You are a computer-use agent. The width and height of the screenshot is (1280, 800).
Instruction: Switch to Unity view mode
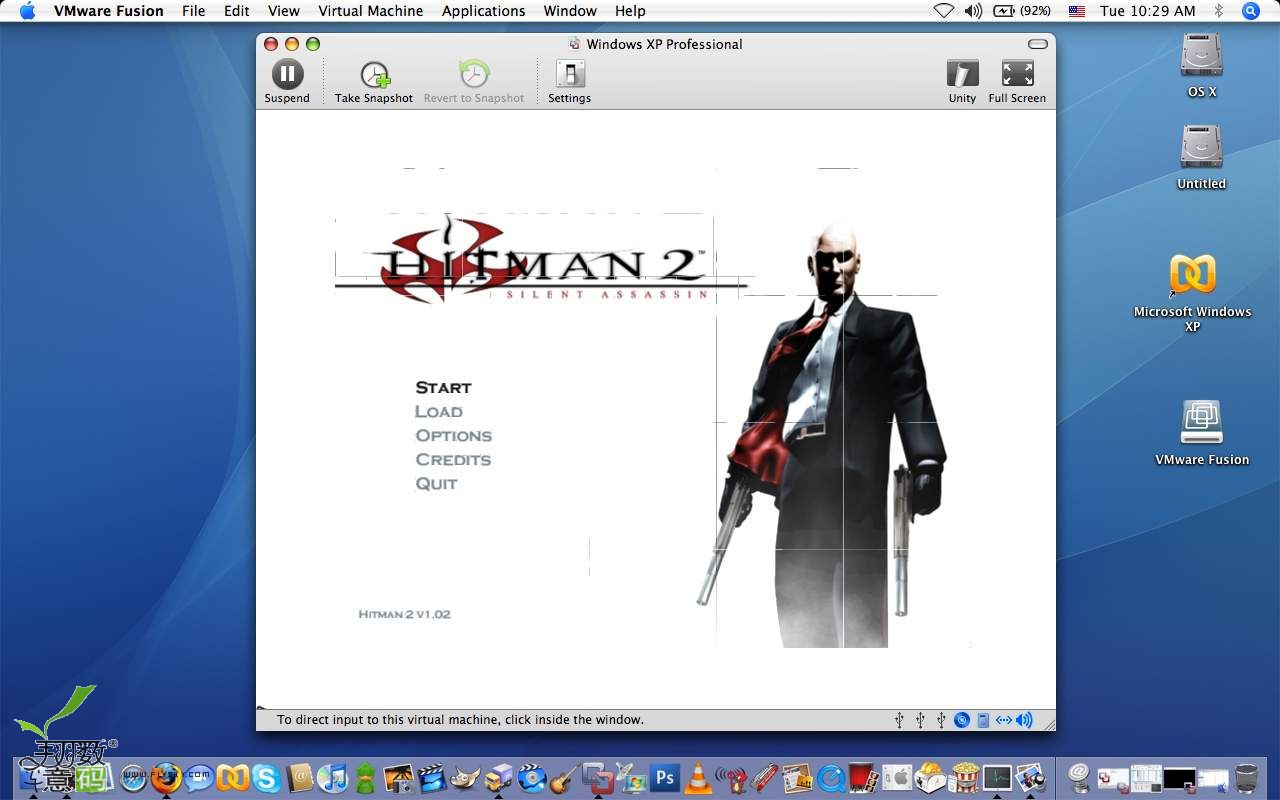coord(962,81)
